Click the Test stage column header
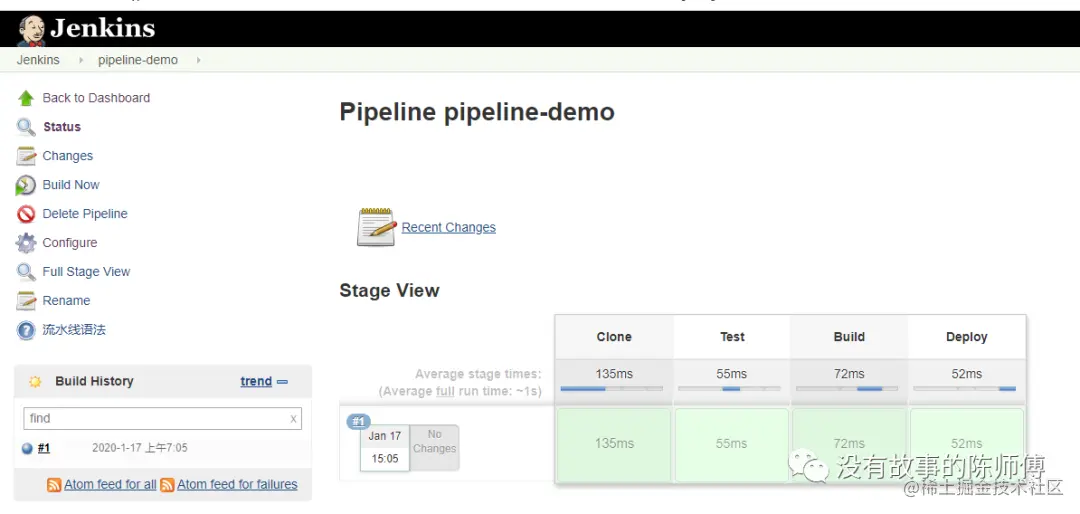 tap(732, 337)
